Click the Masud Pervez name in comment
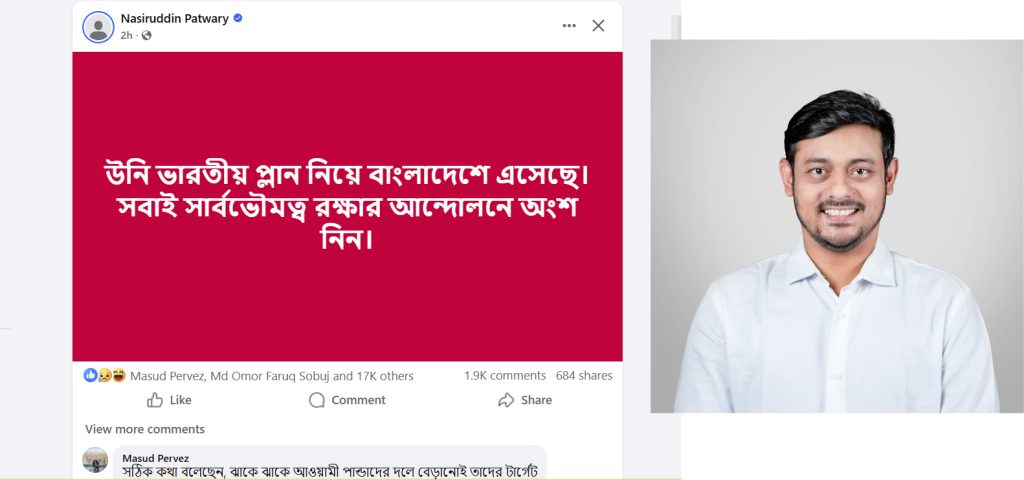 click(x=155, y=458)
